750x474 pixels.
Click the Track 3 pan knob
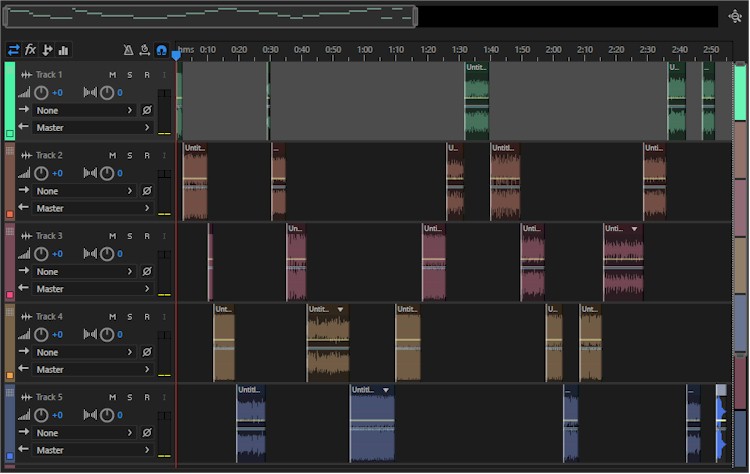[x=107, y=254]
